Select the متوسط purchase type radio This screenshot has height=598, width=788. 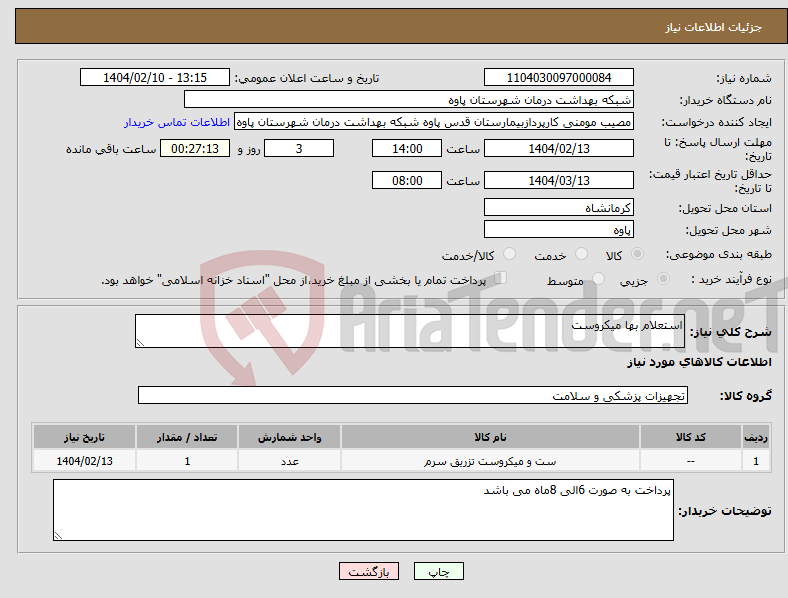point(598,279)
